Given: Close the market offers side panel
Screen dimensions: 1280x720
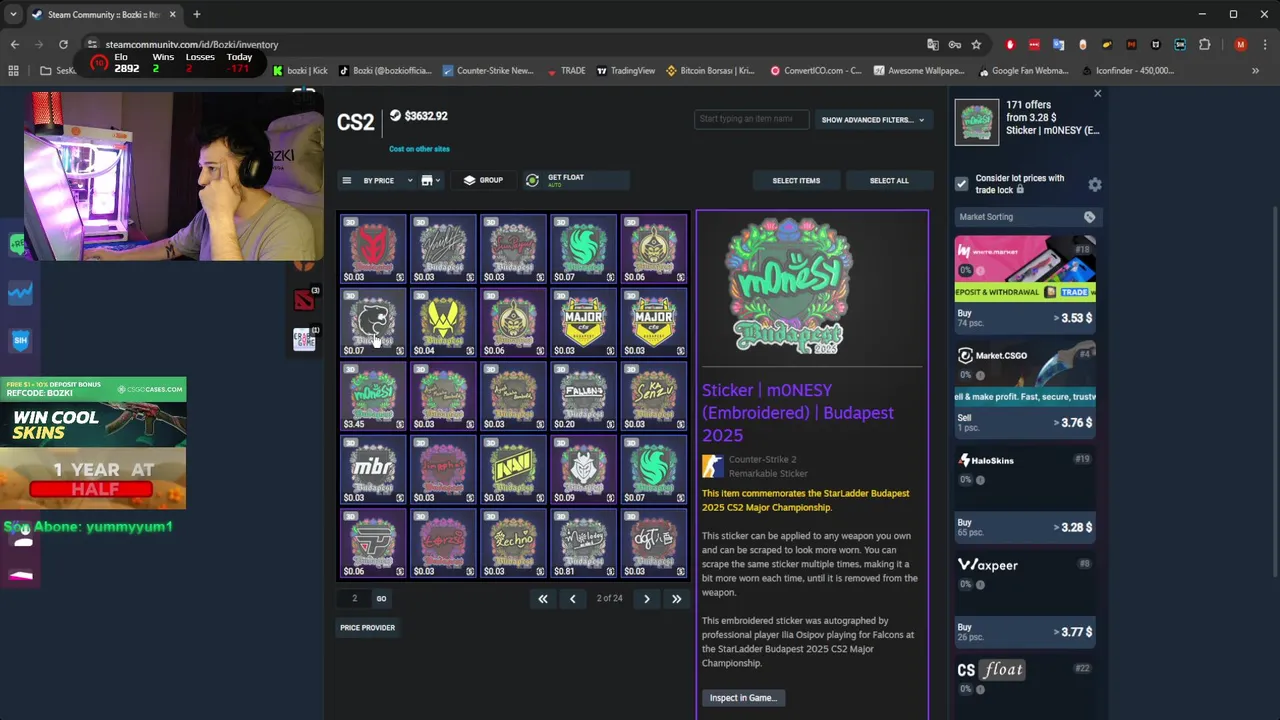Looking at the screenshot, I should click(x=1097, y=93).
